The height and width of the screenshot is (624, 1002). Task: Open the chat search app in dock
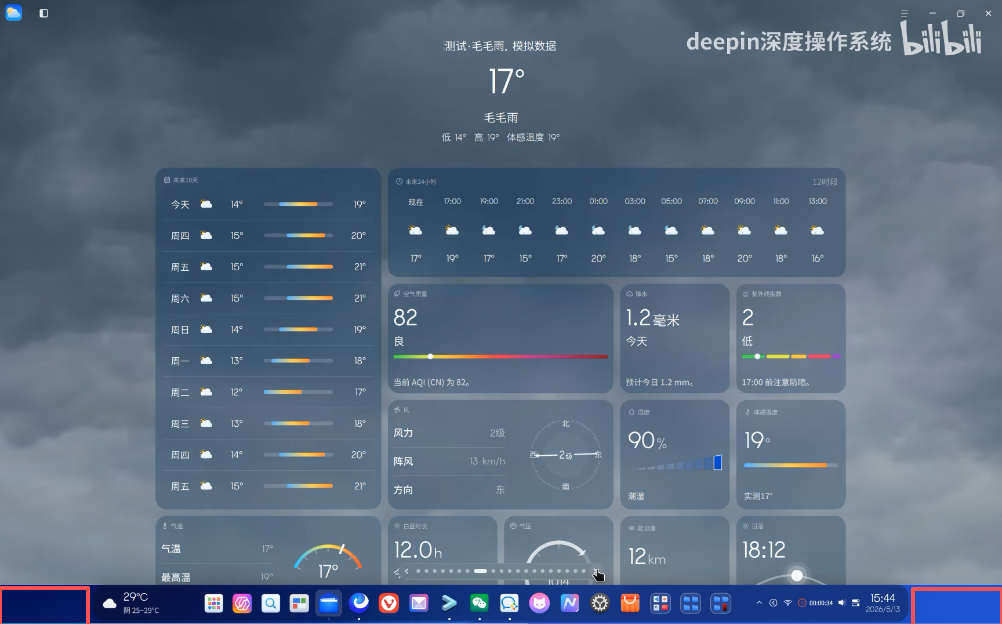[x=509, y=603]
